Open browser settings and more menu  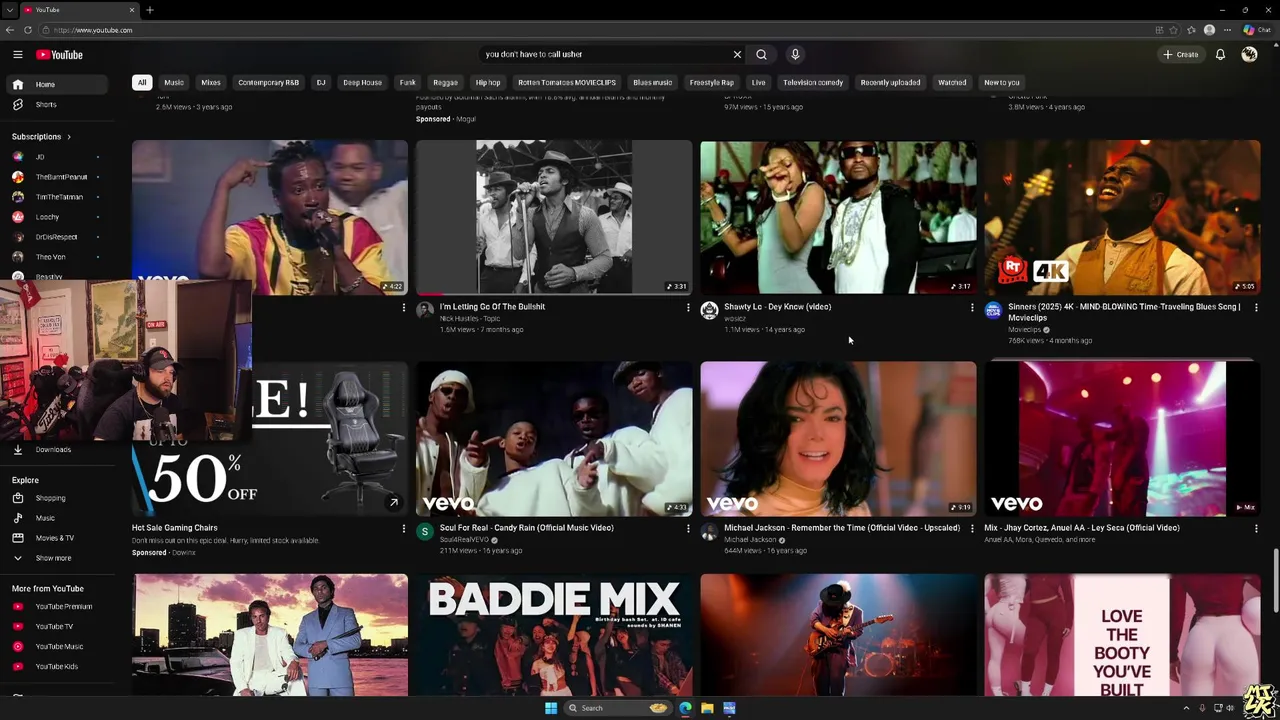(x=1227, y=30)
